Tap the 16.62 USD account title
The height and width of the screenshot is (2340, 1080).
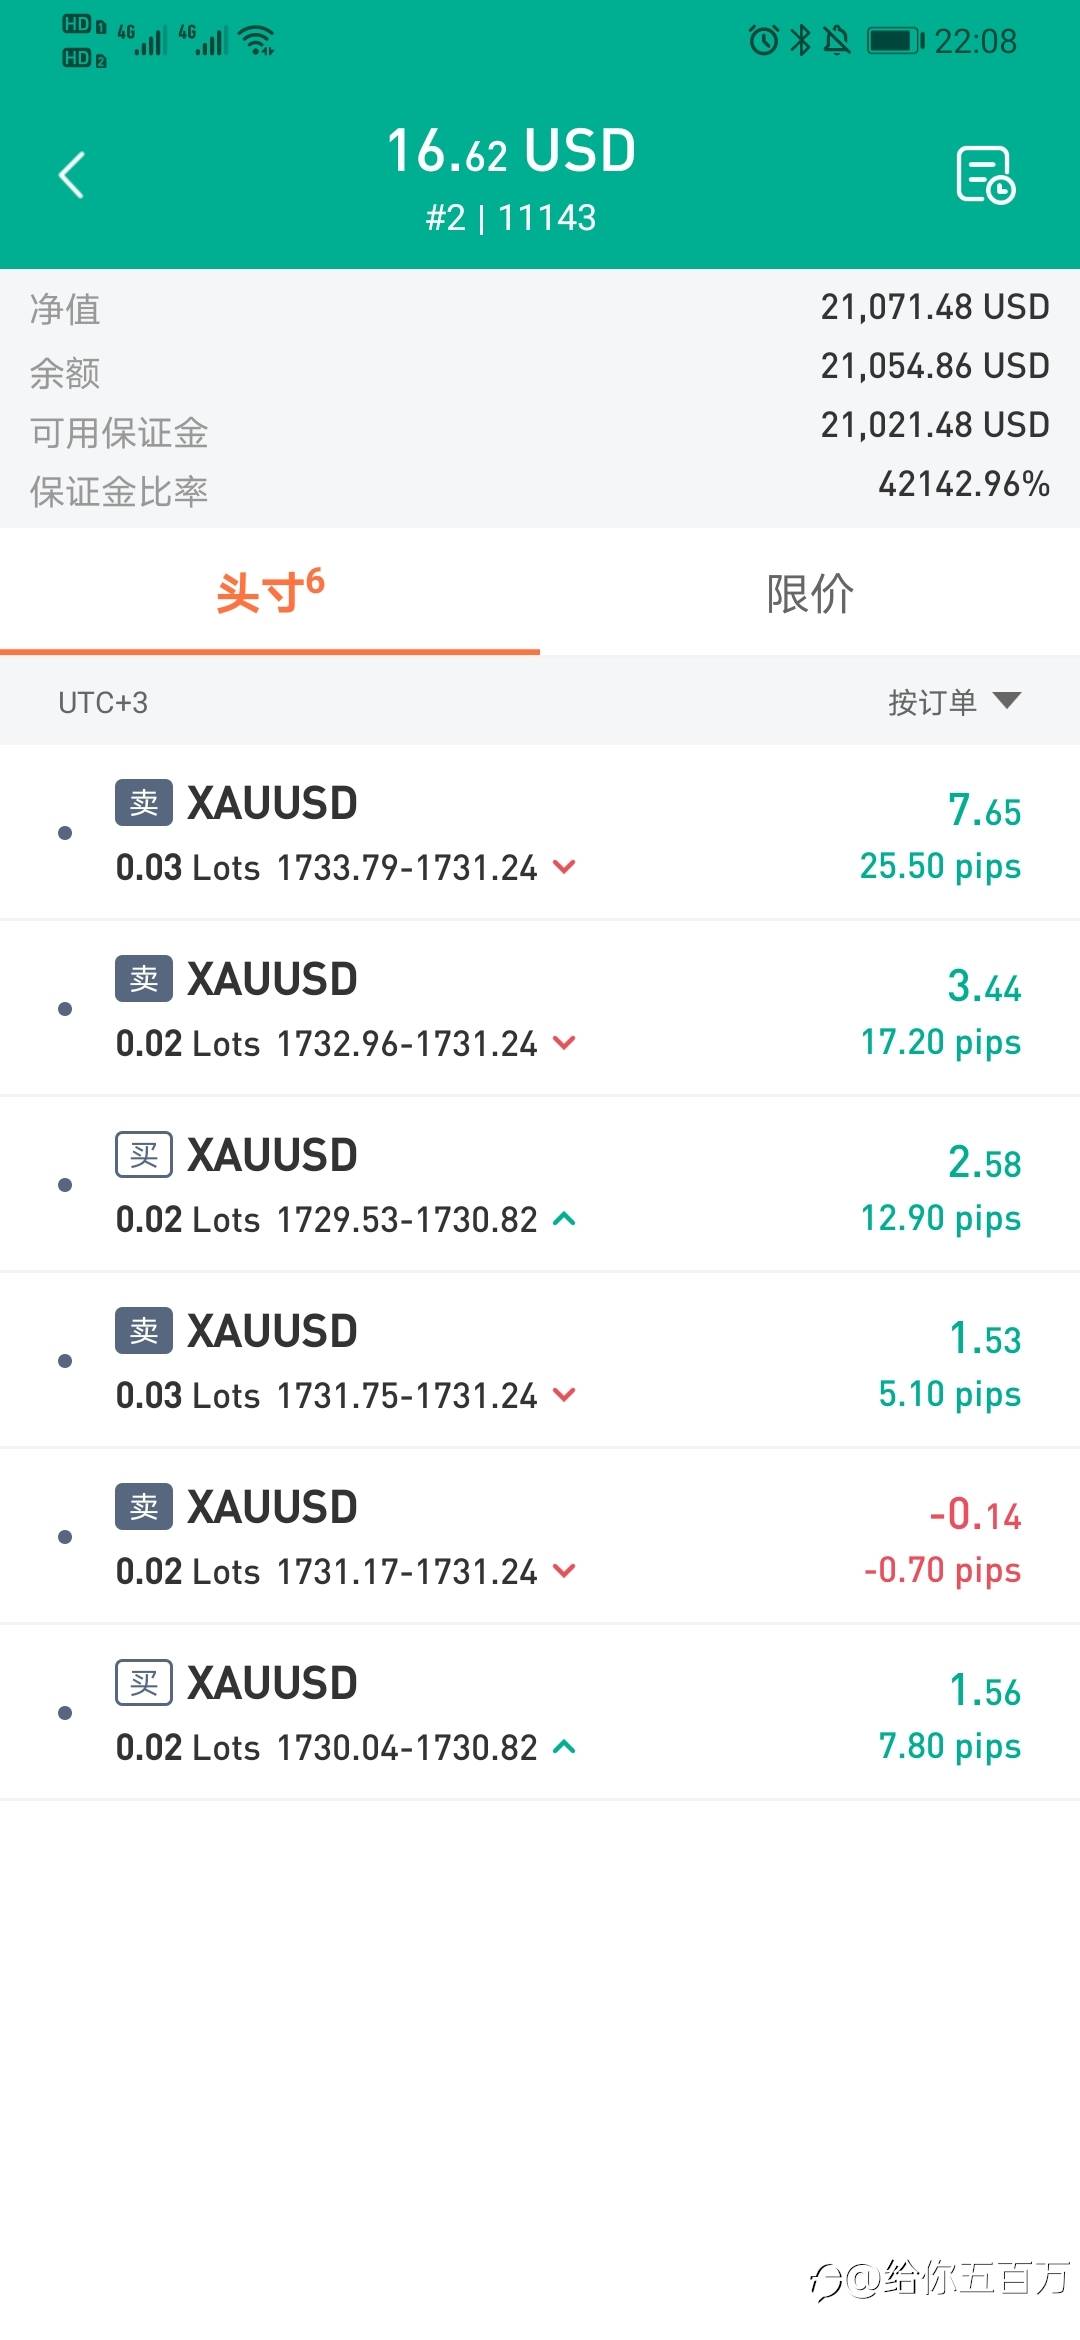click(x=511, y=152)
